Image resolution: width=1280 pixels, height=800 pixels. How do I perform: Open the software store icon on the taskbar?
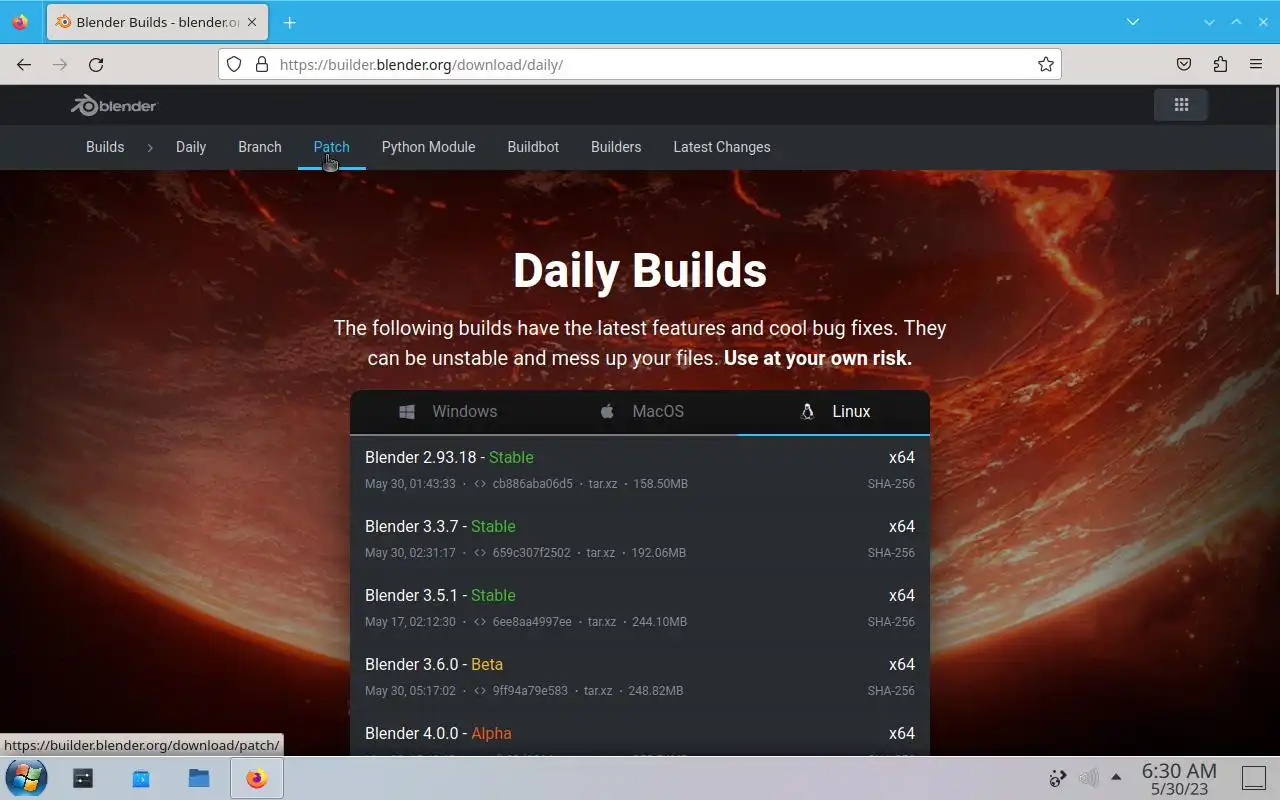[x=141, y=778]
